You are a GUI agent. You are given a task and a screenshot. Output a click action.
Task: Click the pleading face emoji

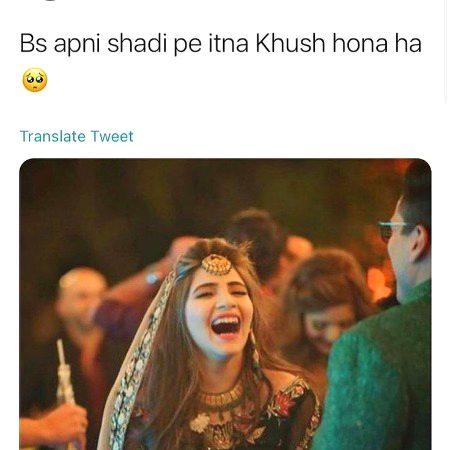click(35, 80)
